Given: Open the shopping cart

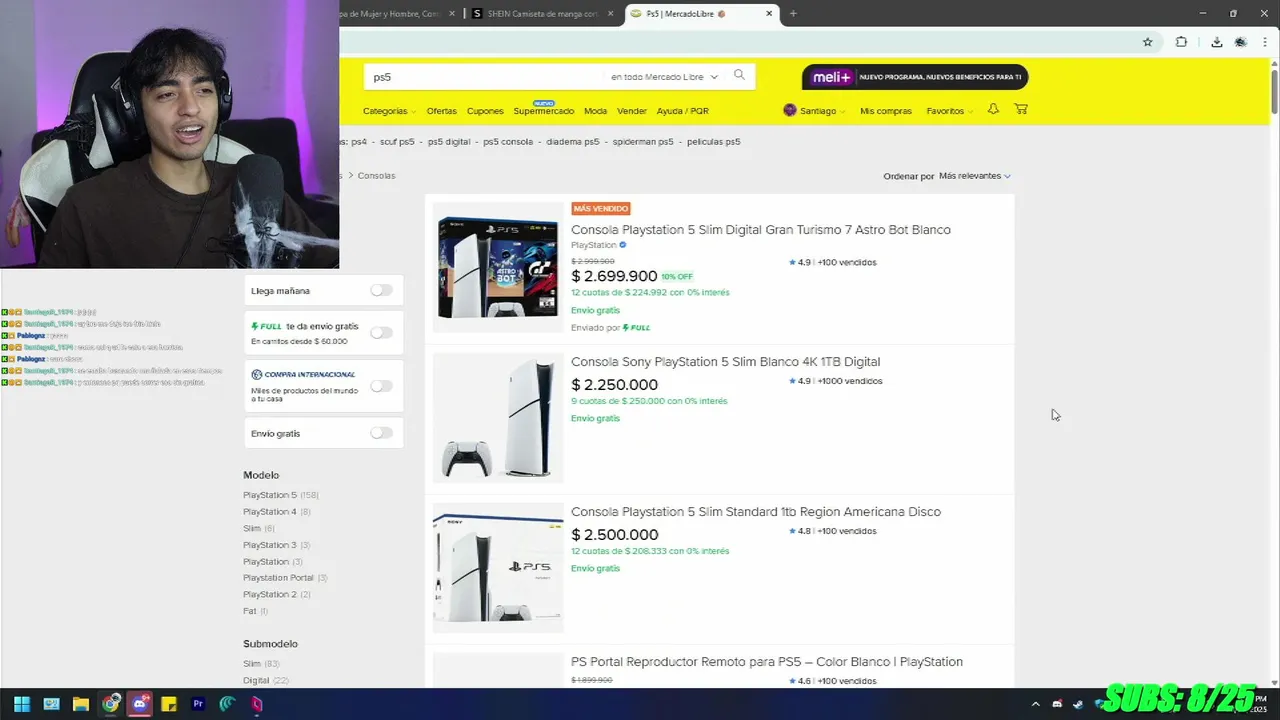Looking at the screenshot, I should (1021, 109).
